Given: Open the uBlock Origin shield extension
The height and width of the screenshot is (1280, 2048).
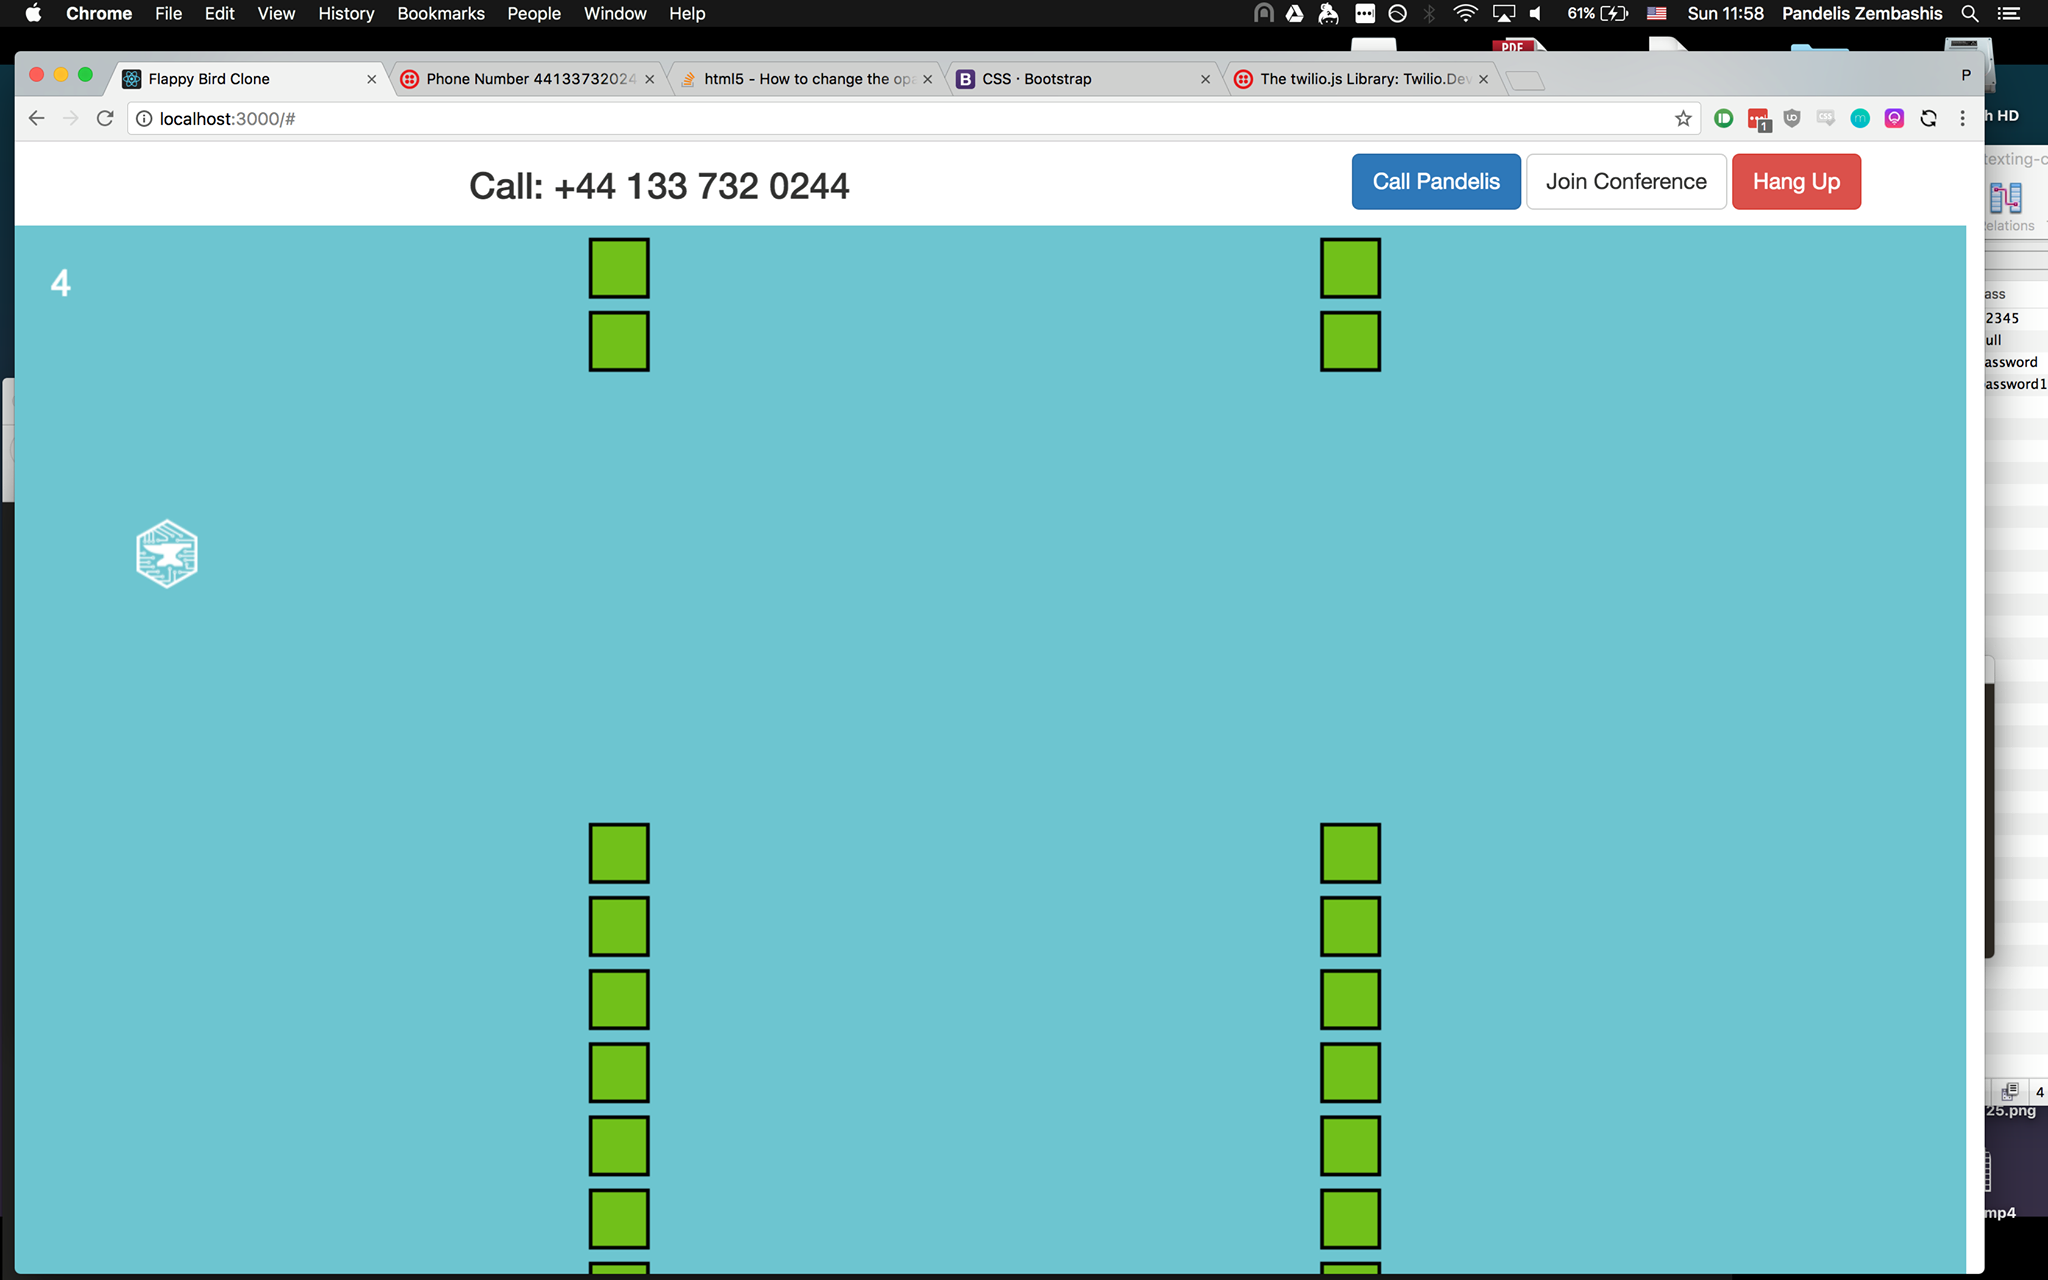Looking at the screenshot, I should click(x=1792, y=118).
